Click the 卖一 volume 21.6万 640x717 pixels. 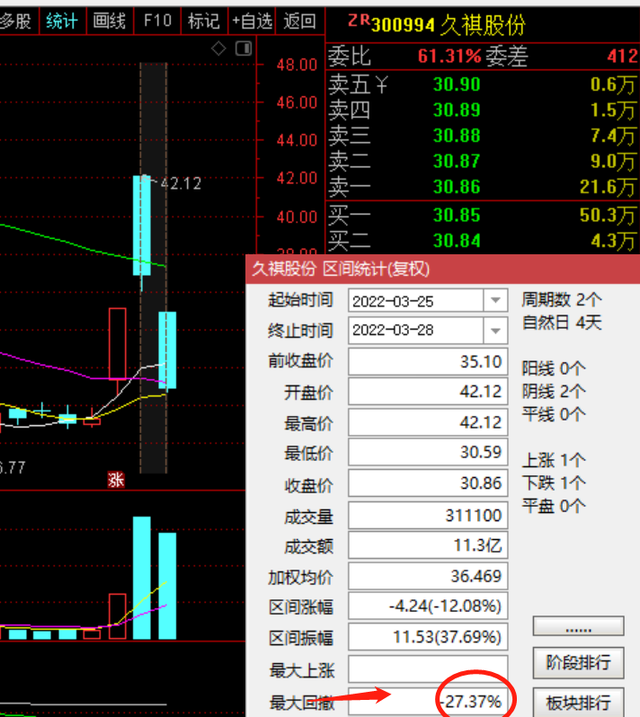(609, 187)
